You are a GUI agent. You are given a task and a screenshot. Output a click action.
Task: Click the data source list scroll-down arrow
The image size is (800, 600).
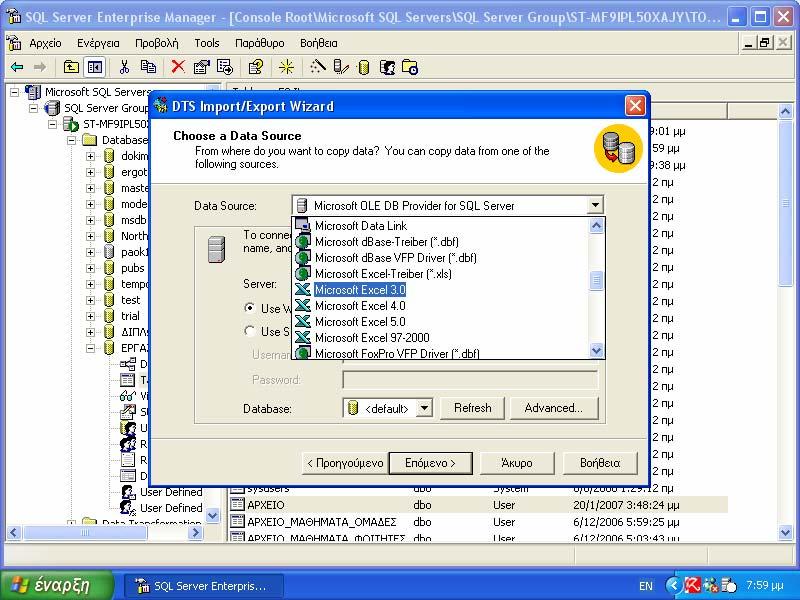[596, 351]
